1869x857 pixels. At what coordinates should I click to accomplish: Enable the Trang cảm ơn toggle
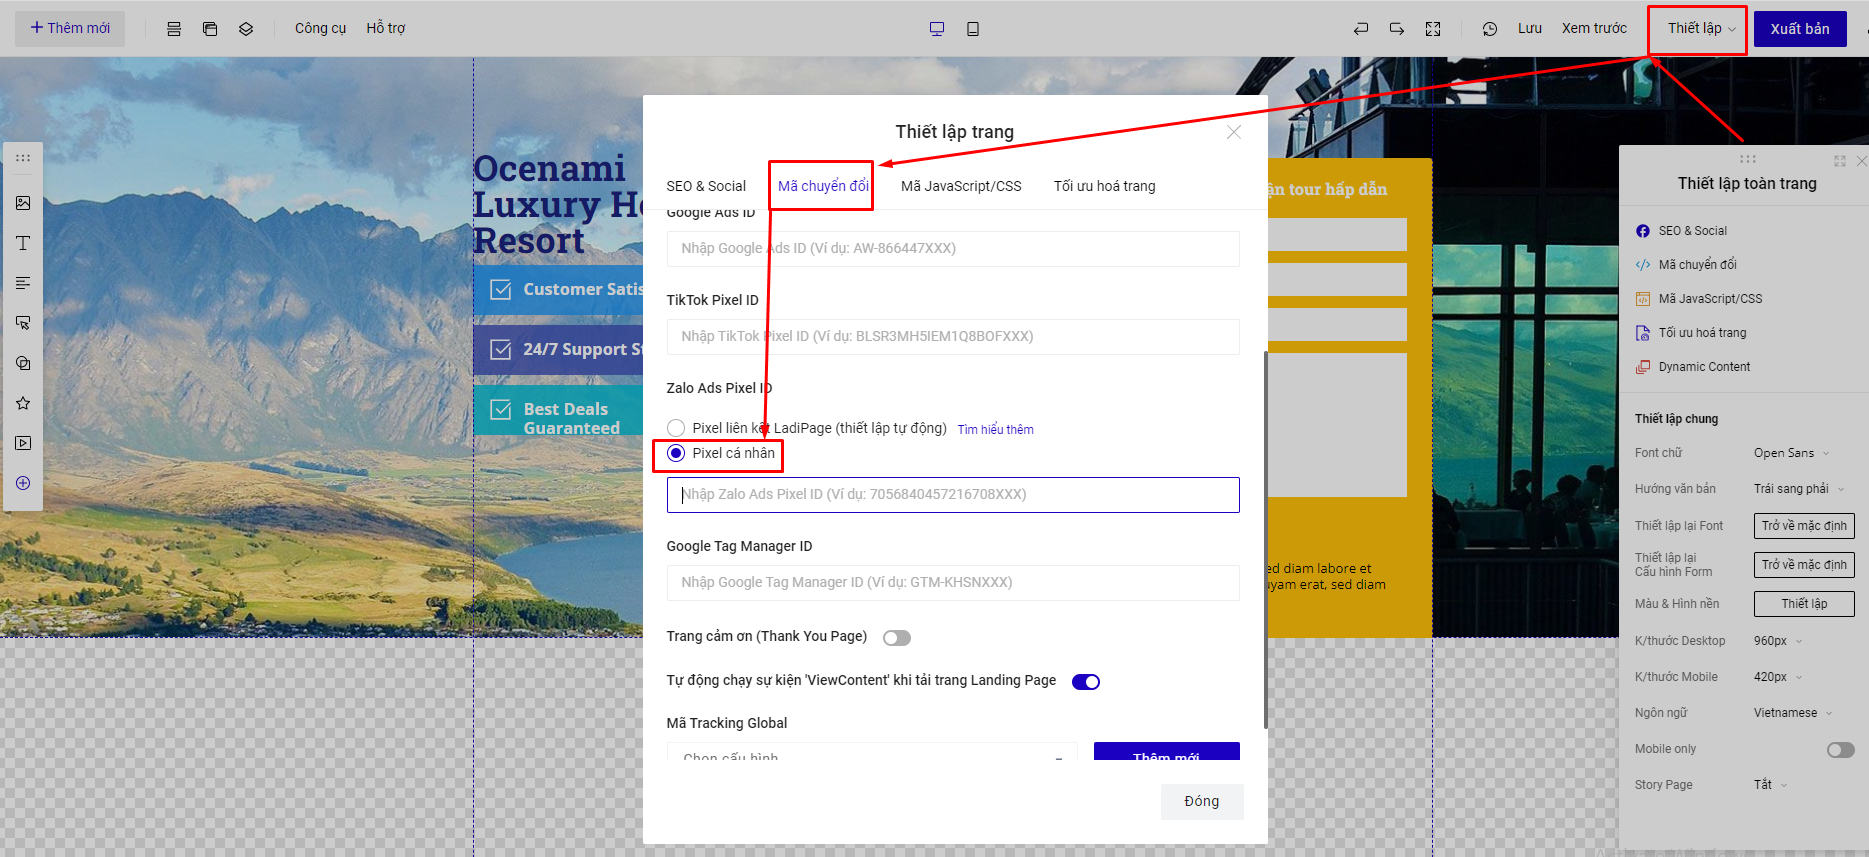tap(896, 638)
